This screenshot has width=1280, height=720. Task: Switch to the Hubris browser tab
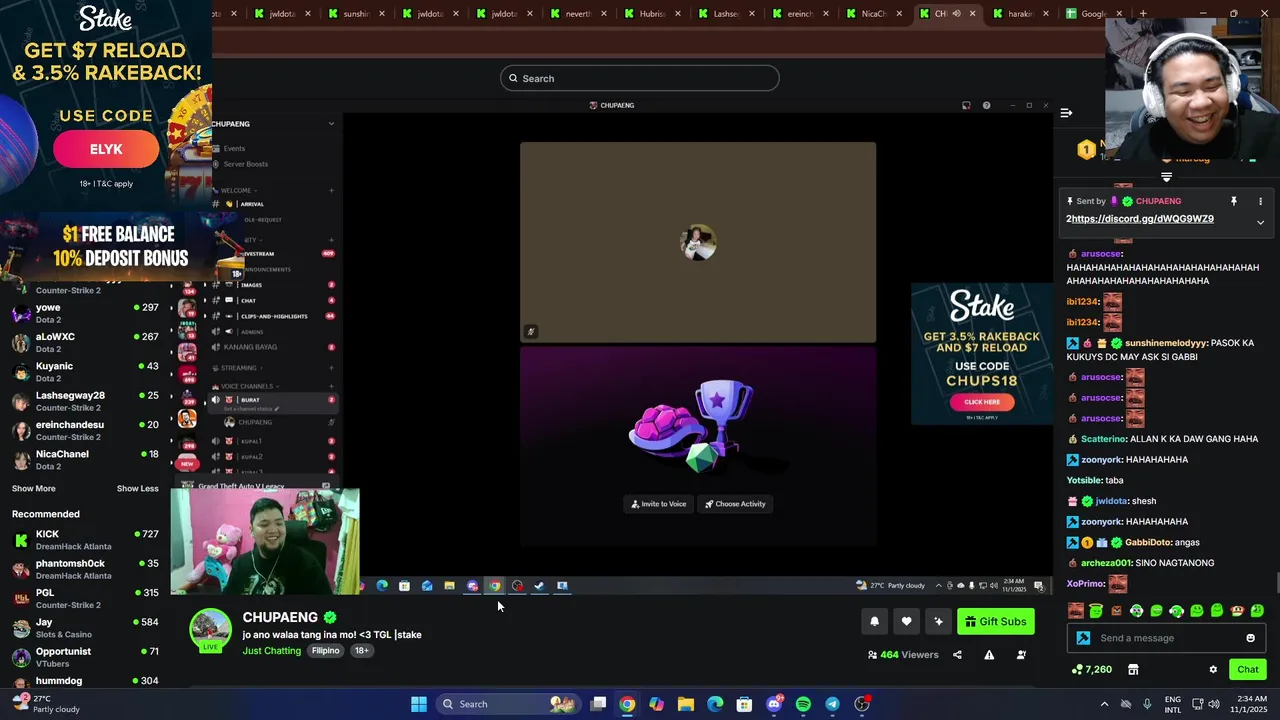click(x=652, y=14)
